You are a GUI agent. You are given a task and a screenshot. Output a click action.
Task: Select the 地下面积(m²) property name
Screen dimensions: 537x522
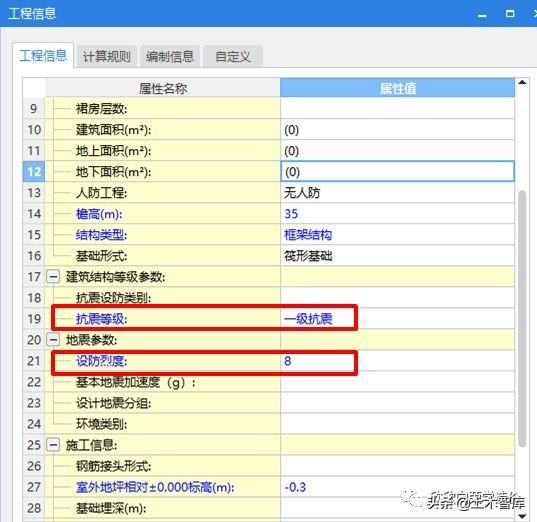point(114,172)
